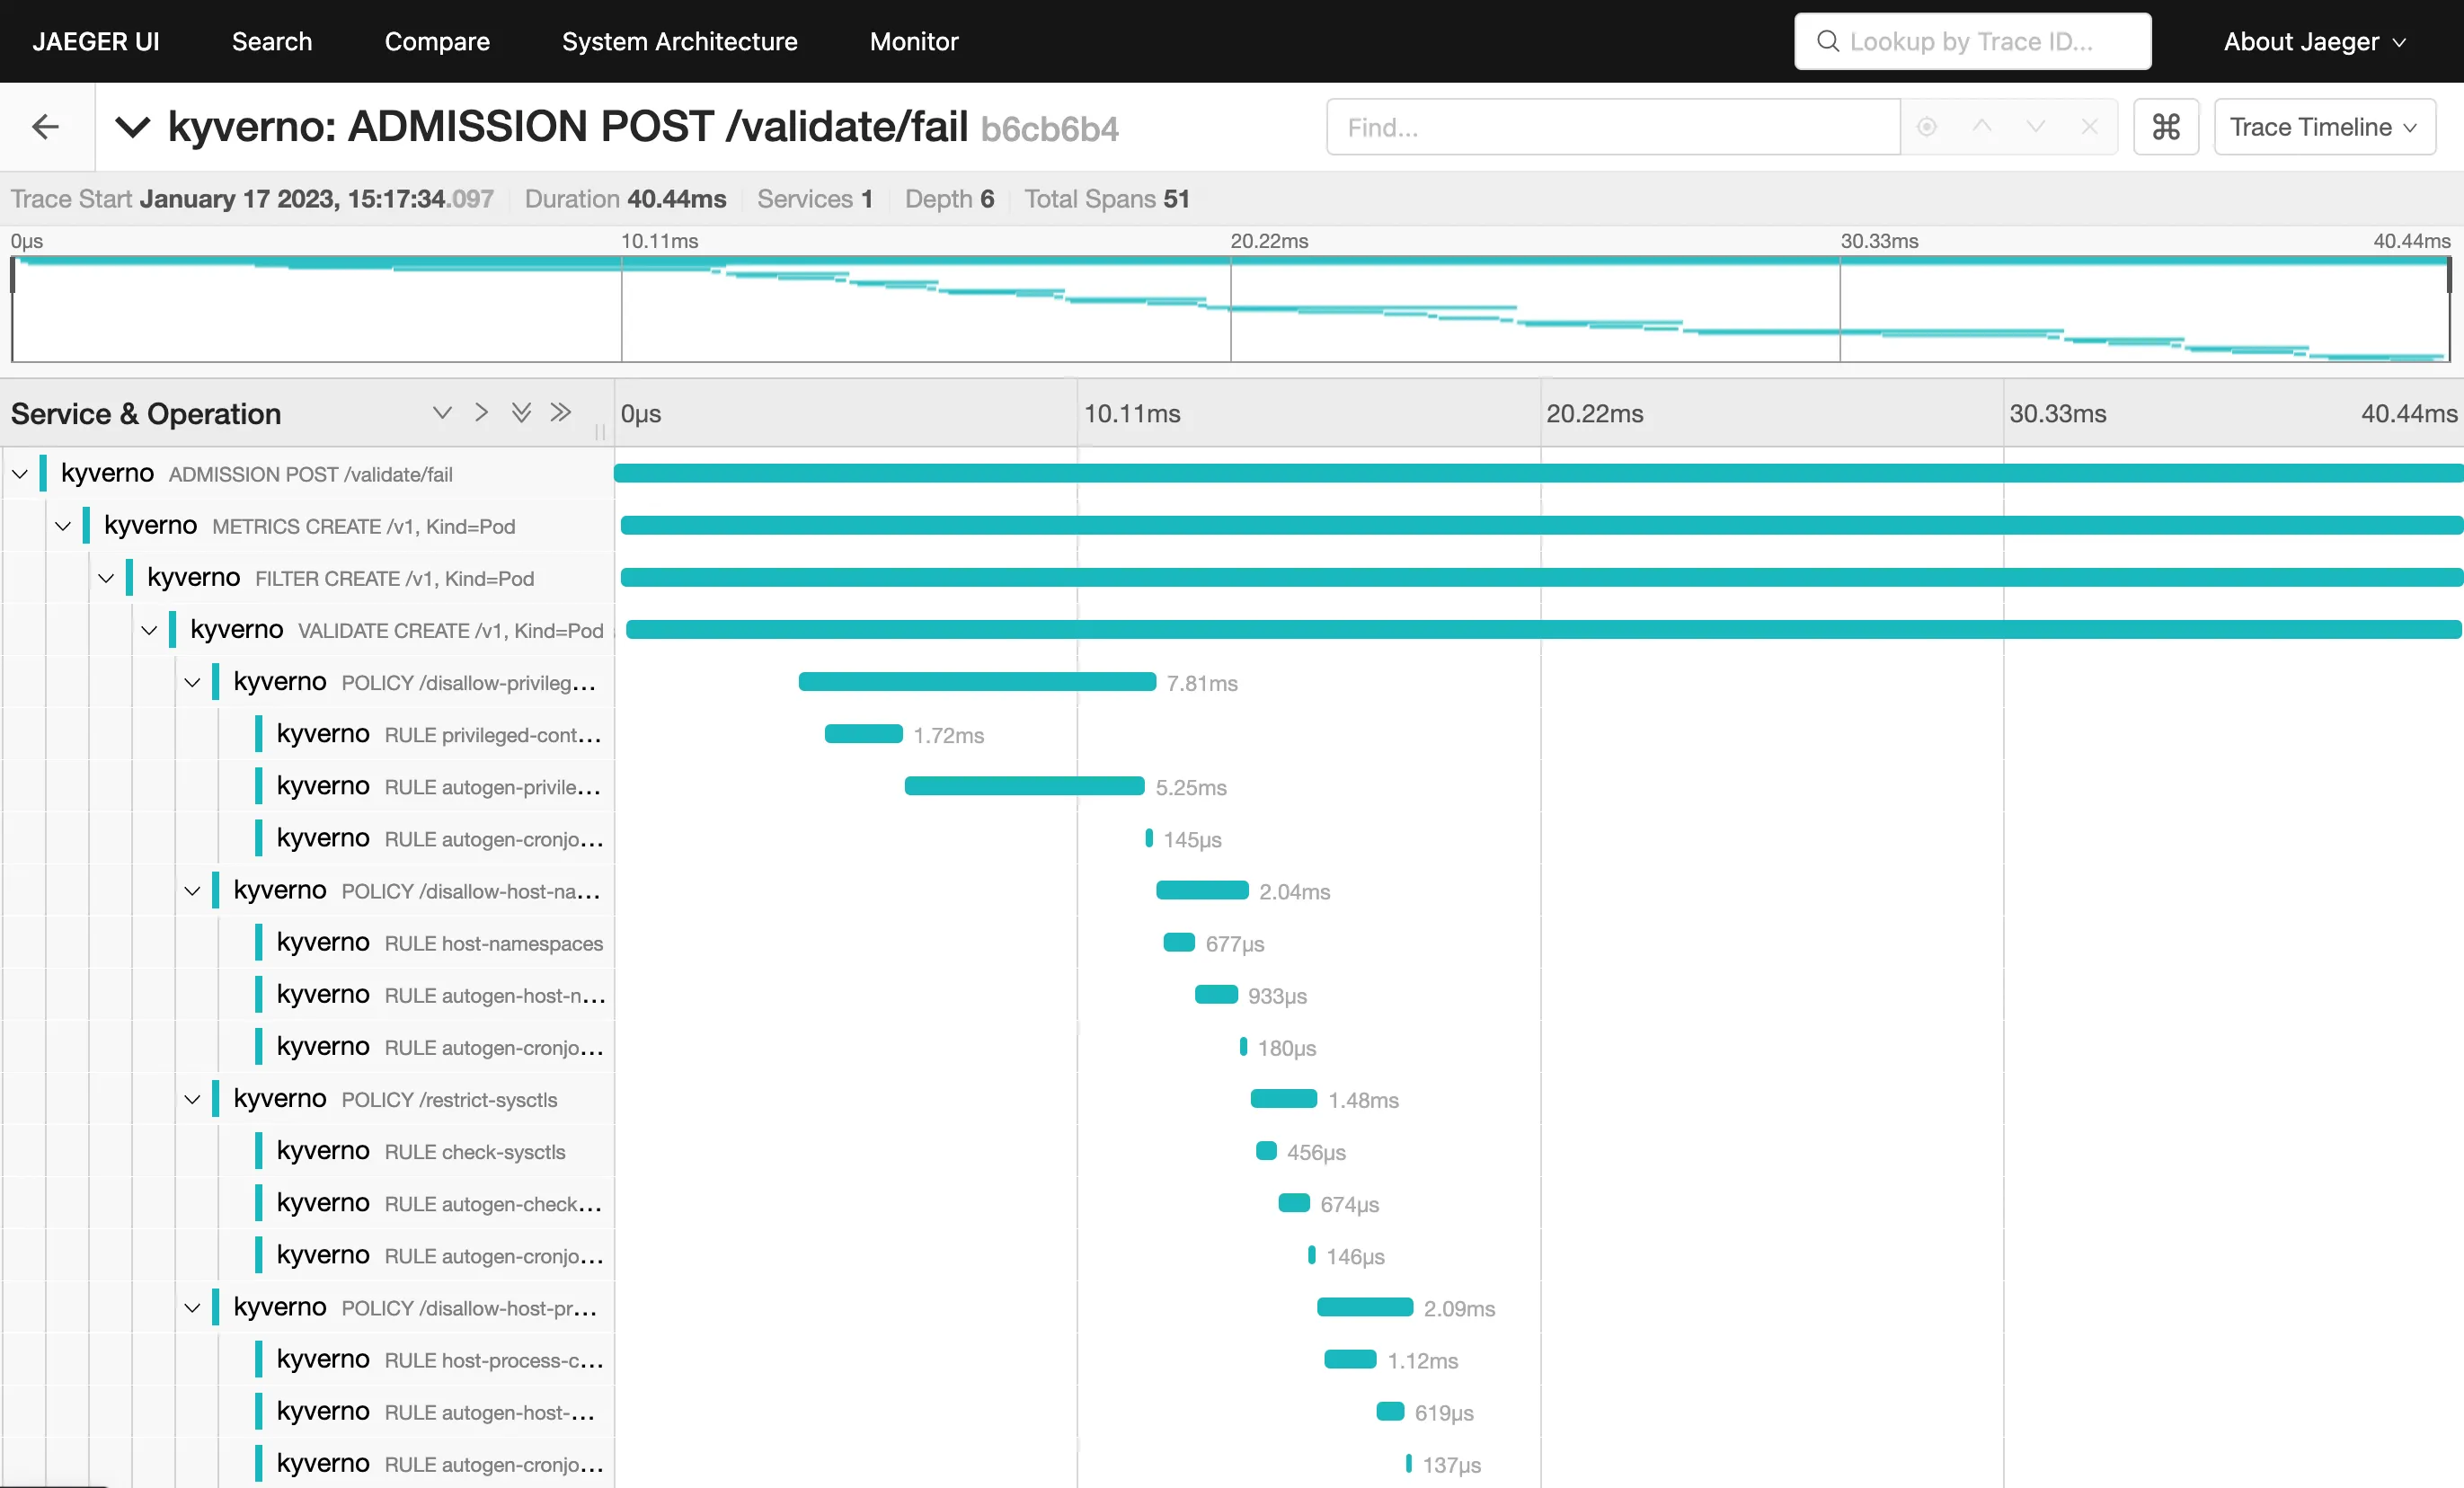Go to previous search result arrow
Image resolution: width=2464 pixels, height=1488 pixels.
1981,127
